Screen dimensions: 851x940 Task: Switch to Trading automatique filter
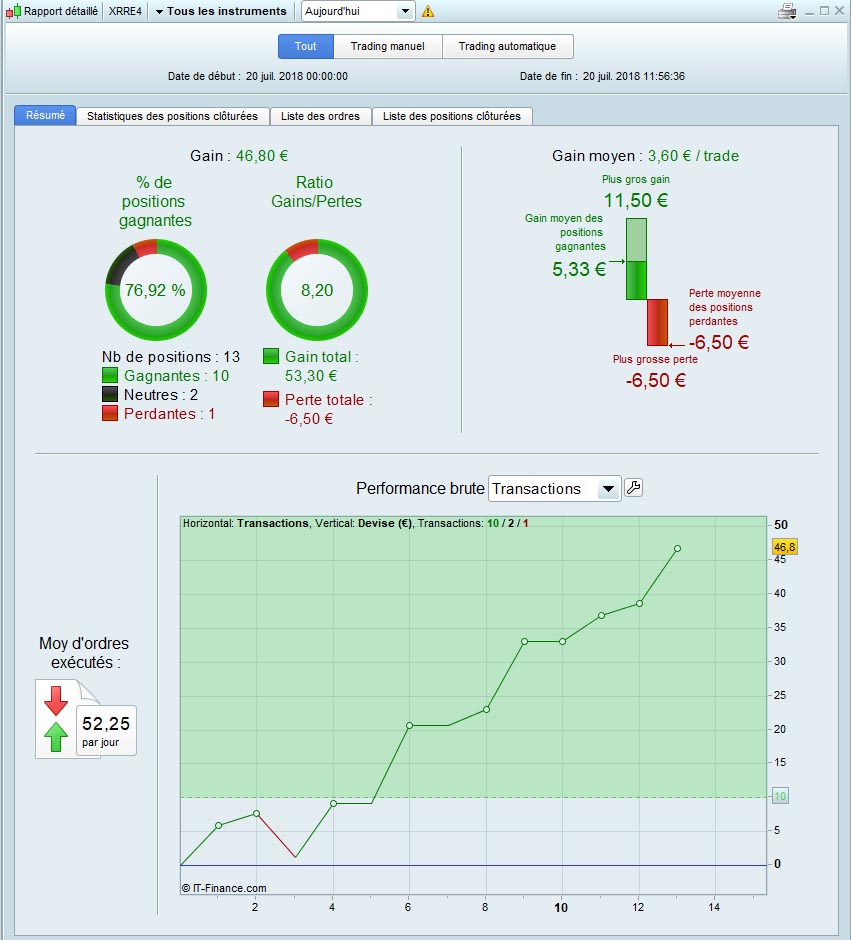point(508,46)
